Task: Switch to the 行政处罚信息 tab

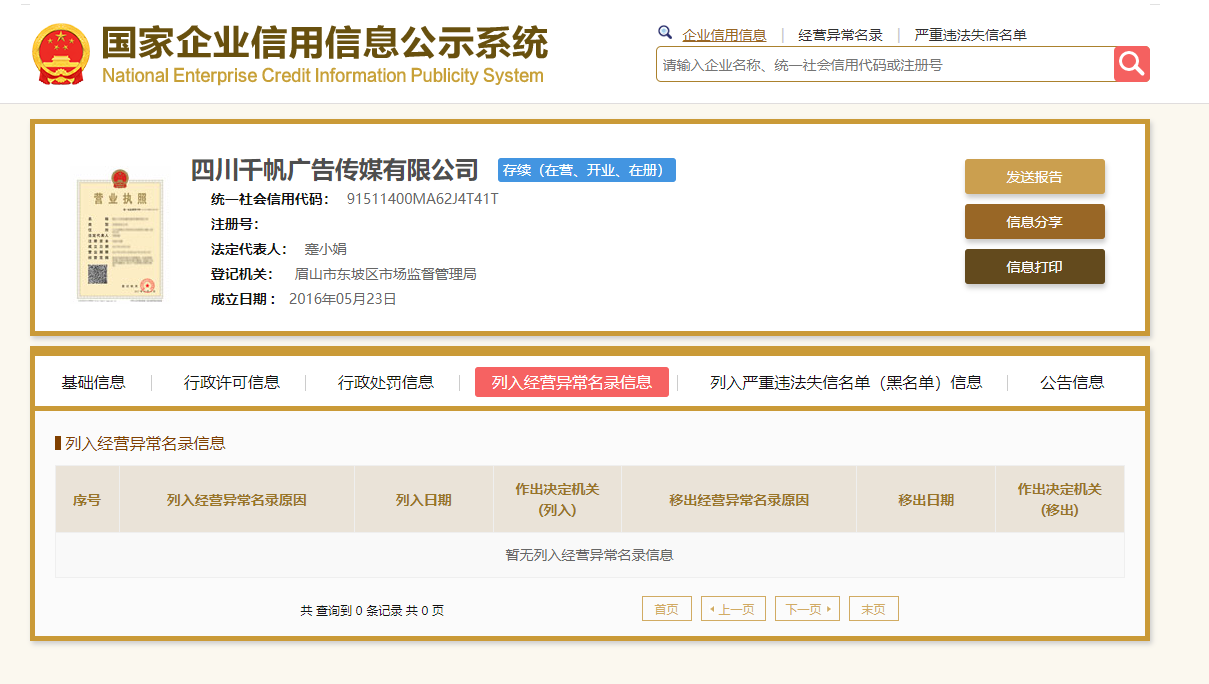Action: pyautogui.click(x=386, y=382)
